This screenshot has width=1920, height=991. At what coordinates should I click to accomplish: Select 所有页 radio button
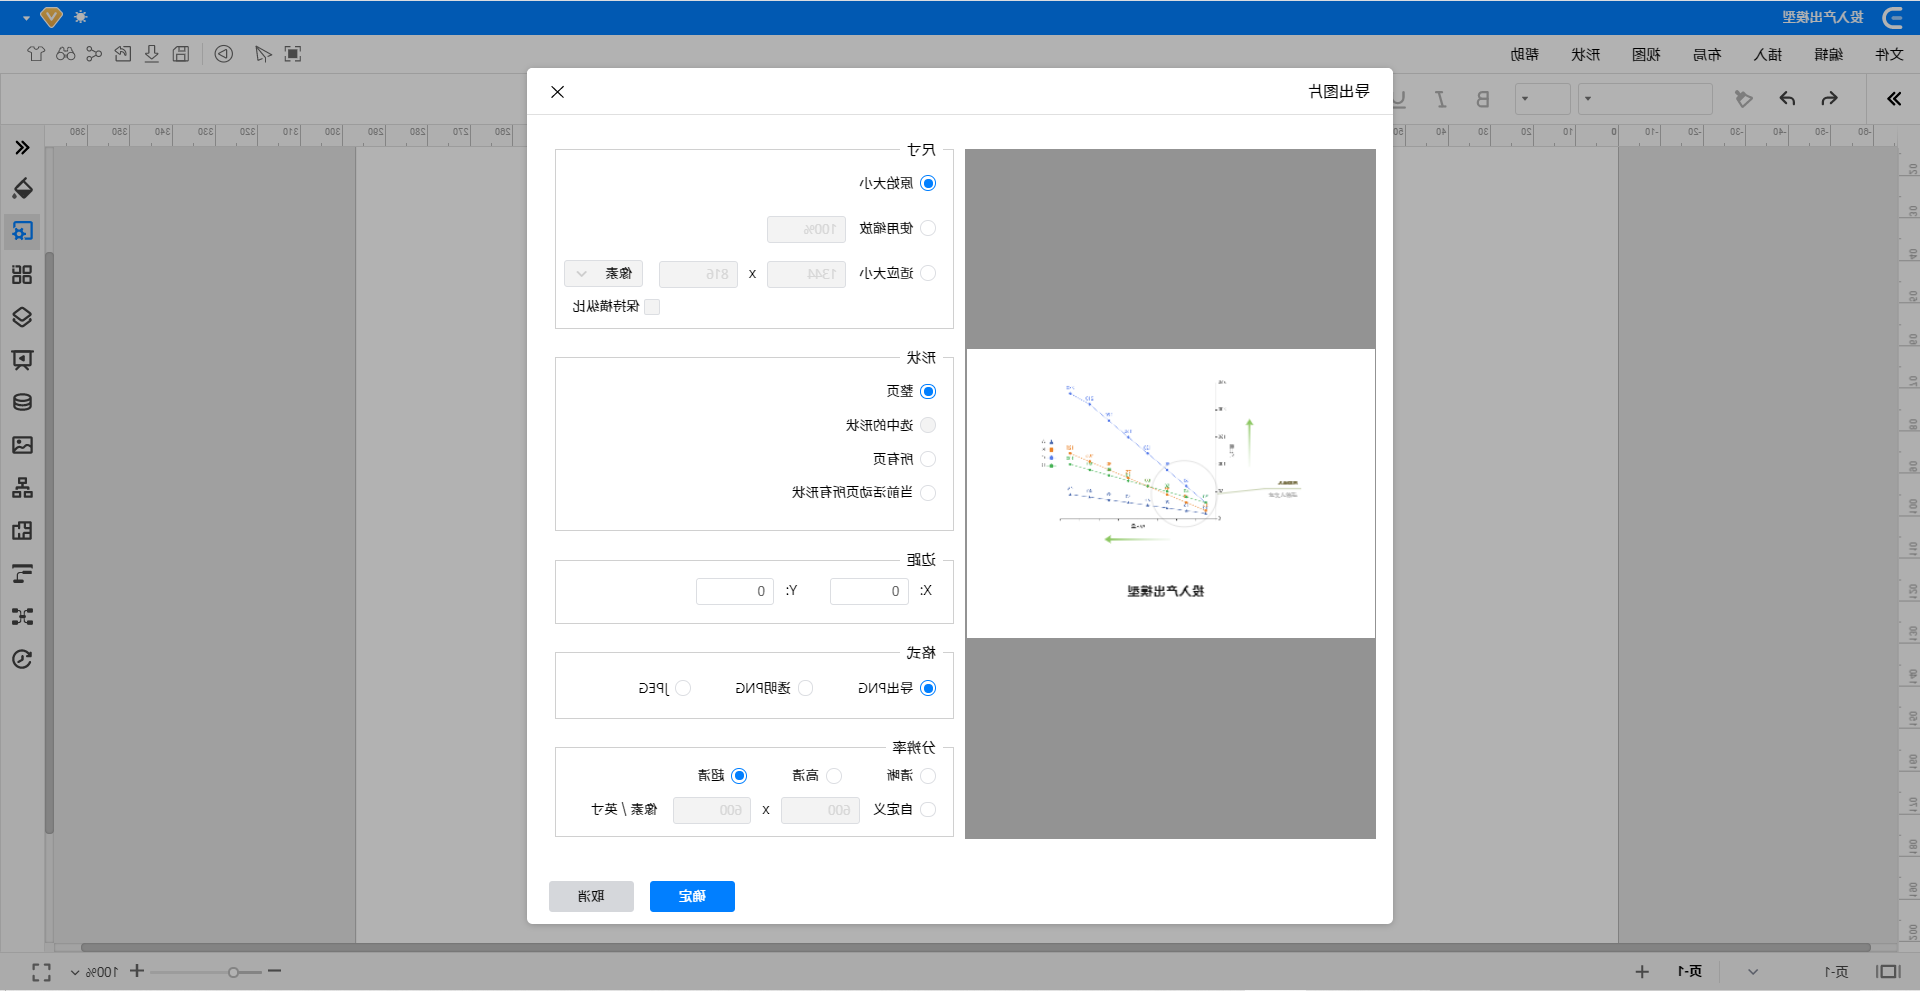928,459
